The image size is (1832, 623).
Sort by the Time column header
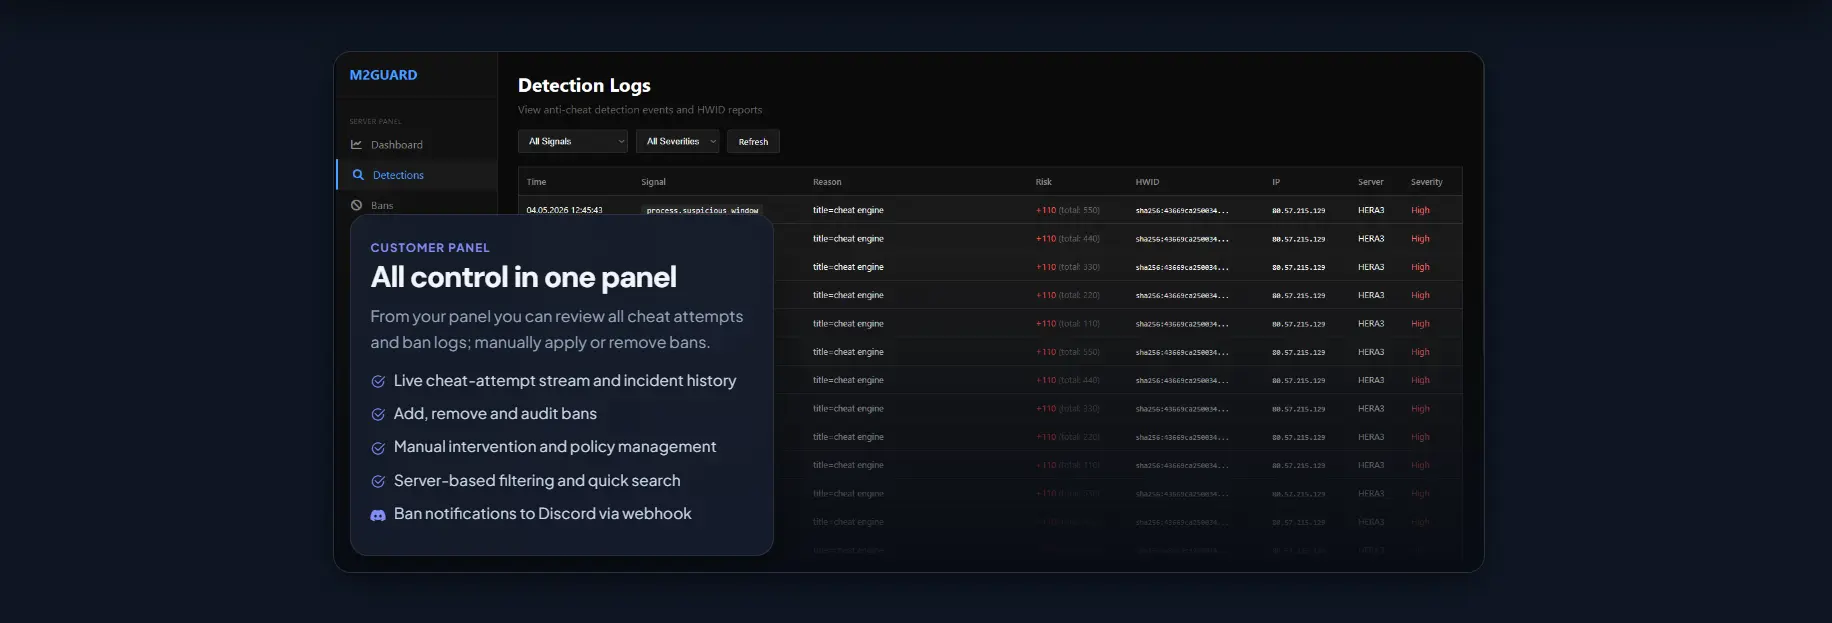click(536, 182)
